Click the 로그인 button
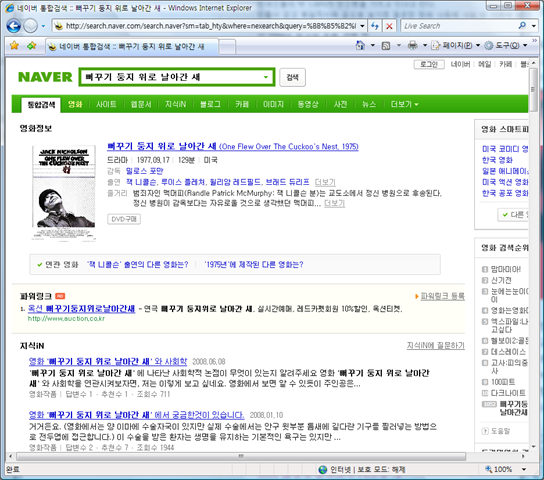 (429, 65)
